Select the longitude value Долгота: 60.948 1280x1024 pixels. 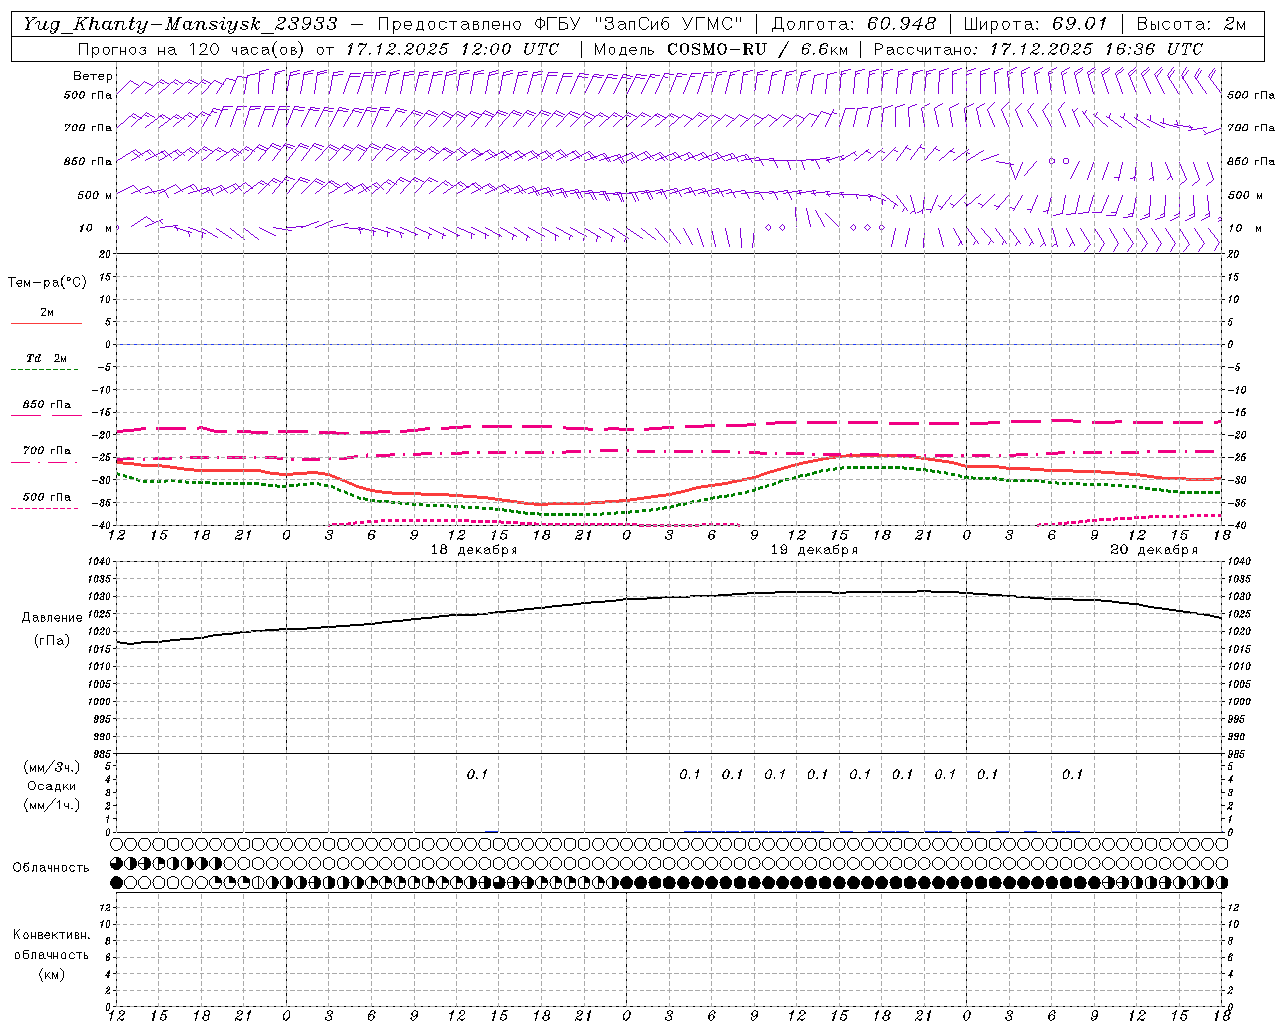tap(854, 24)
